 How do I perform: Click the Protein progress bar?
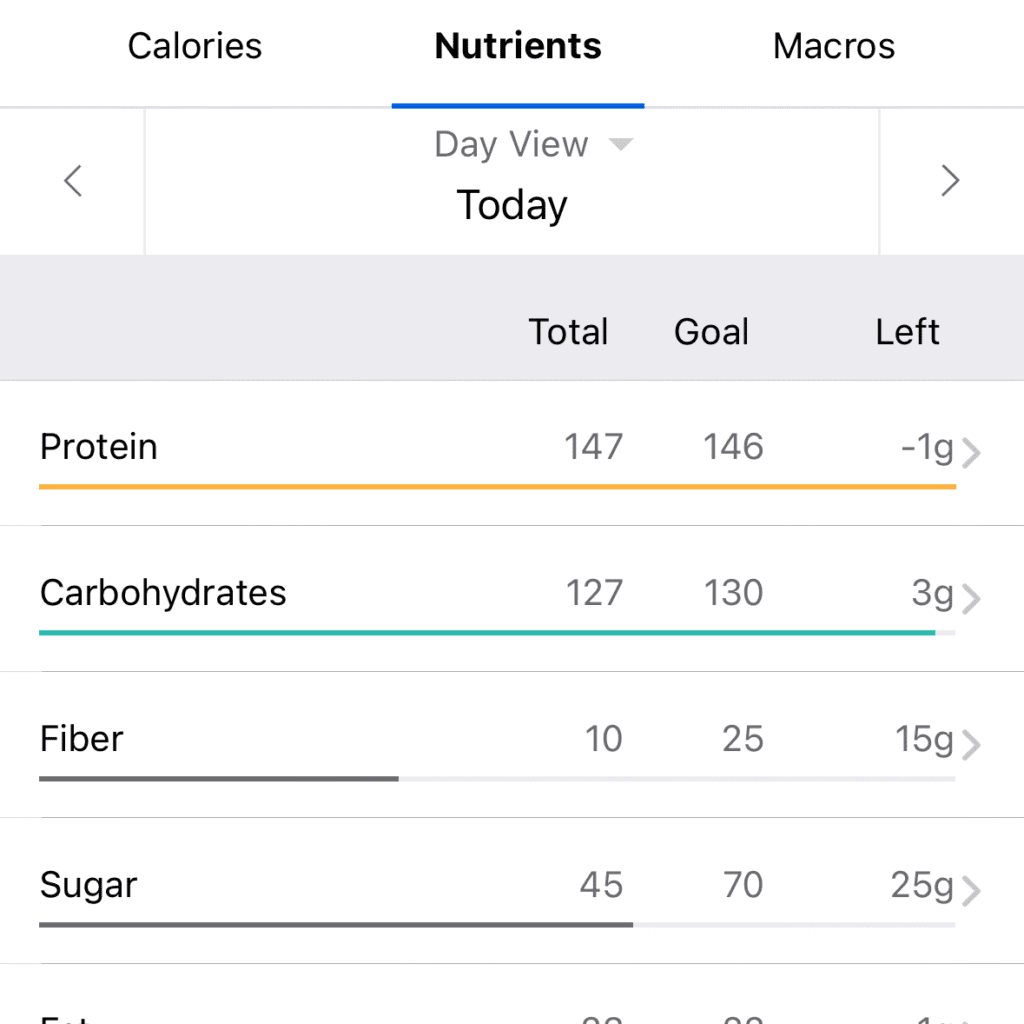497,487
